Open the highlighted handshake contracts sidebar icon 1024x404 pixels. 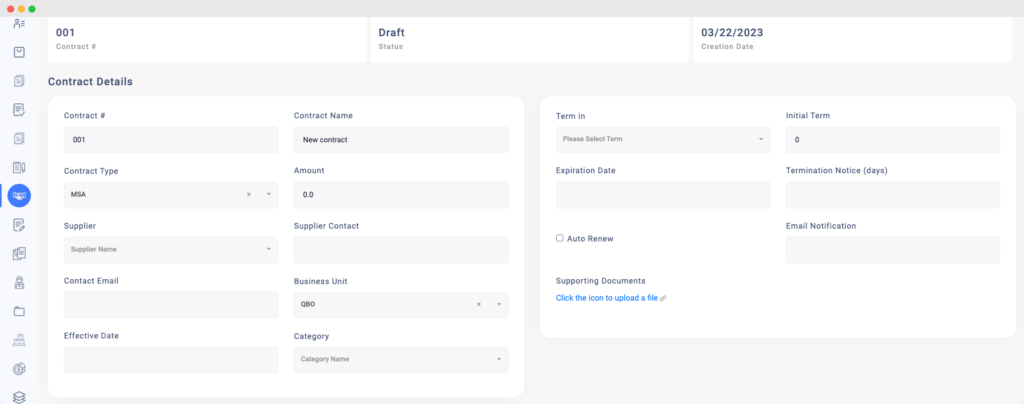click(19, 195)
